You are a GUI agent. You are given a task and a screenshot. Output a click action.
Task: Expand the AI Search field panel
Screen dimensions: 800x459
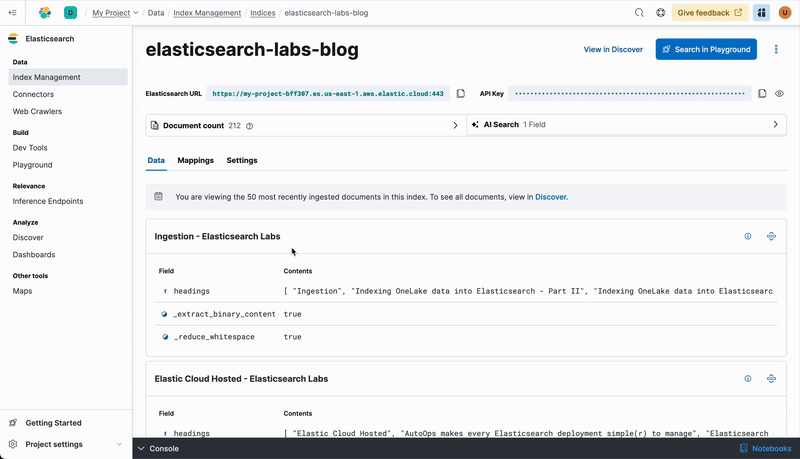point(775,125)
